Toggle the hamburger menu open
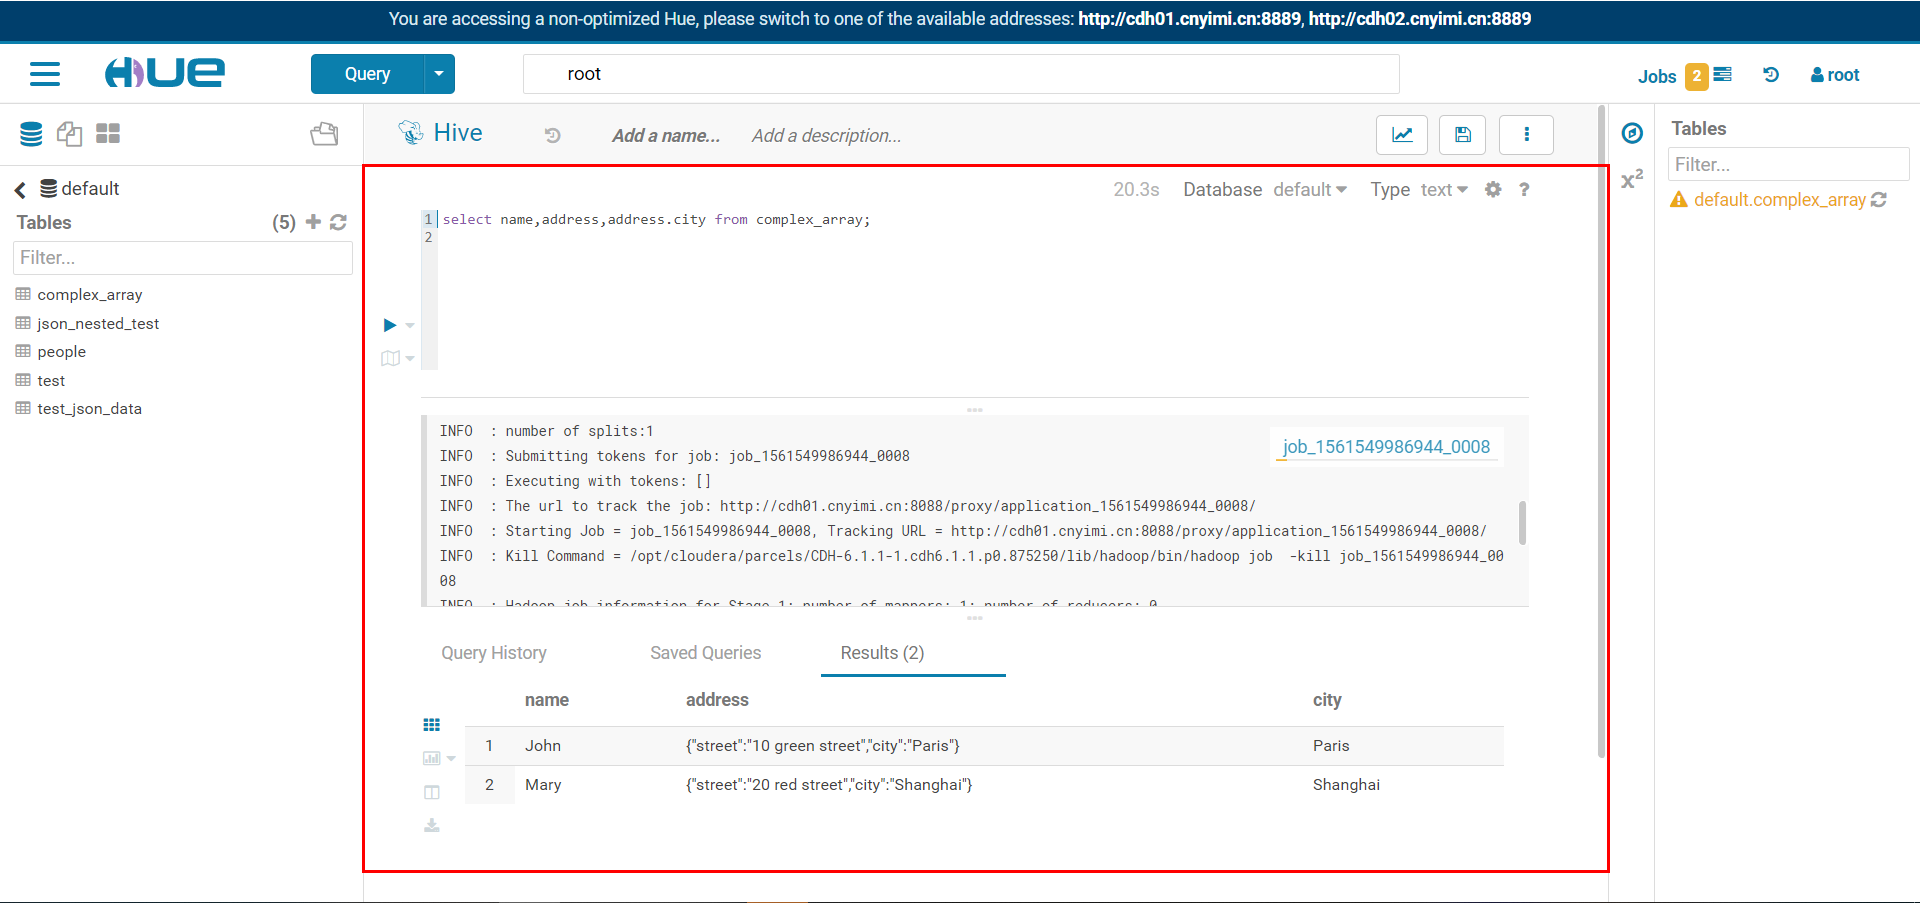The height and width of the screenshot is (903, 1920). tap(45, 73)
